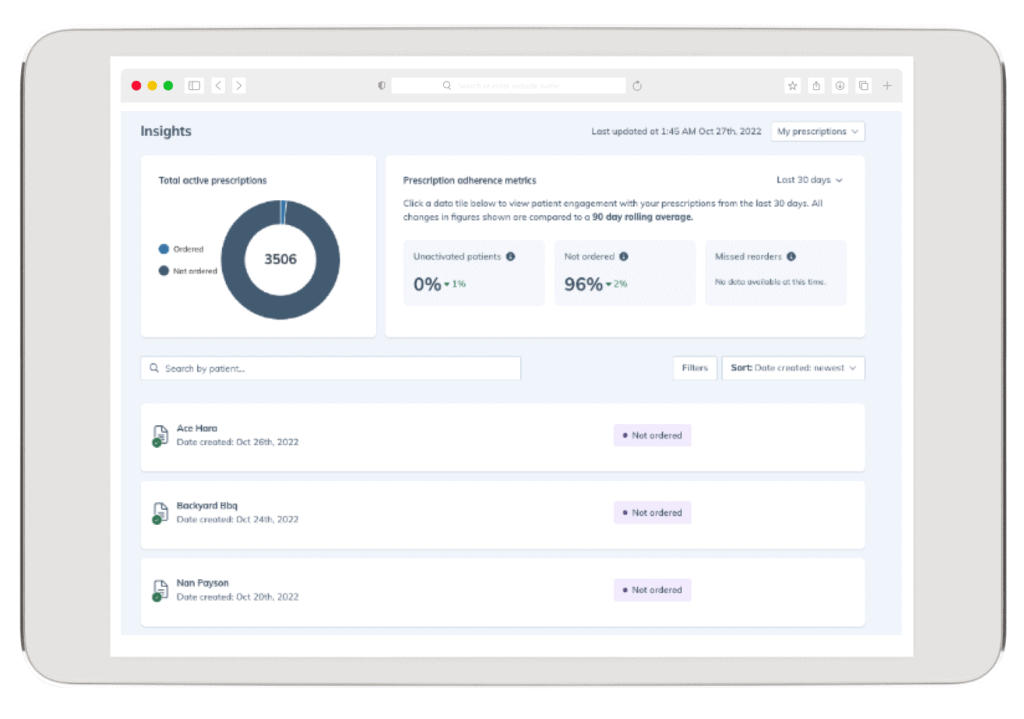Screen dimensions: 1024x719
Task: Add a new tab with the plus icon
Action: coord(888,86)
